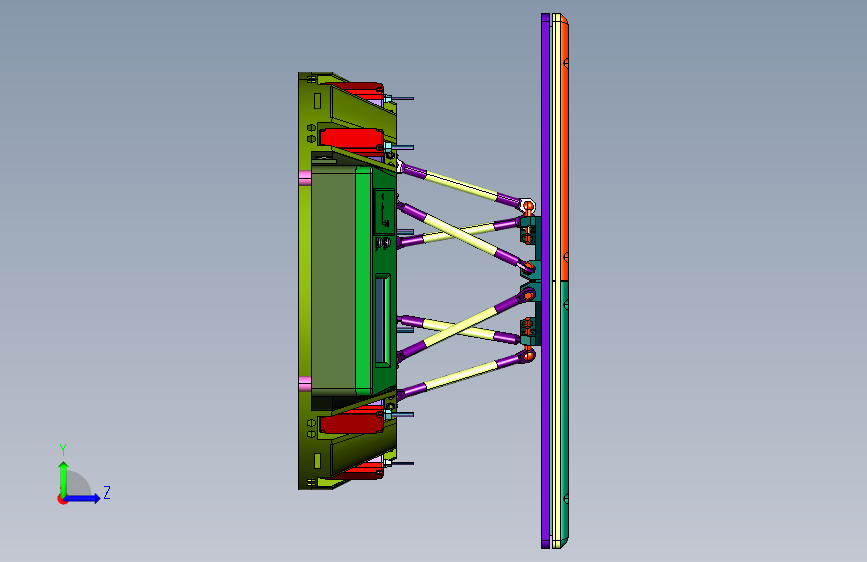Select the bright green box face

[364, 280]
